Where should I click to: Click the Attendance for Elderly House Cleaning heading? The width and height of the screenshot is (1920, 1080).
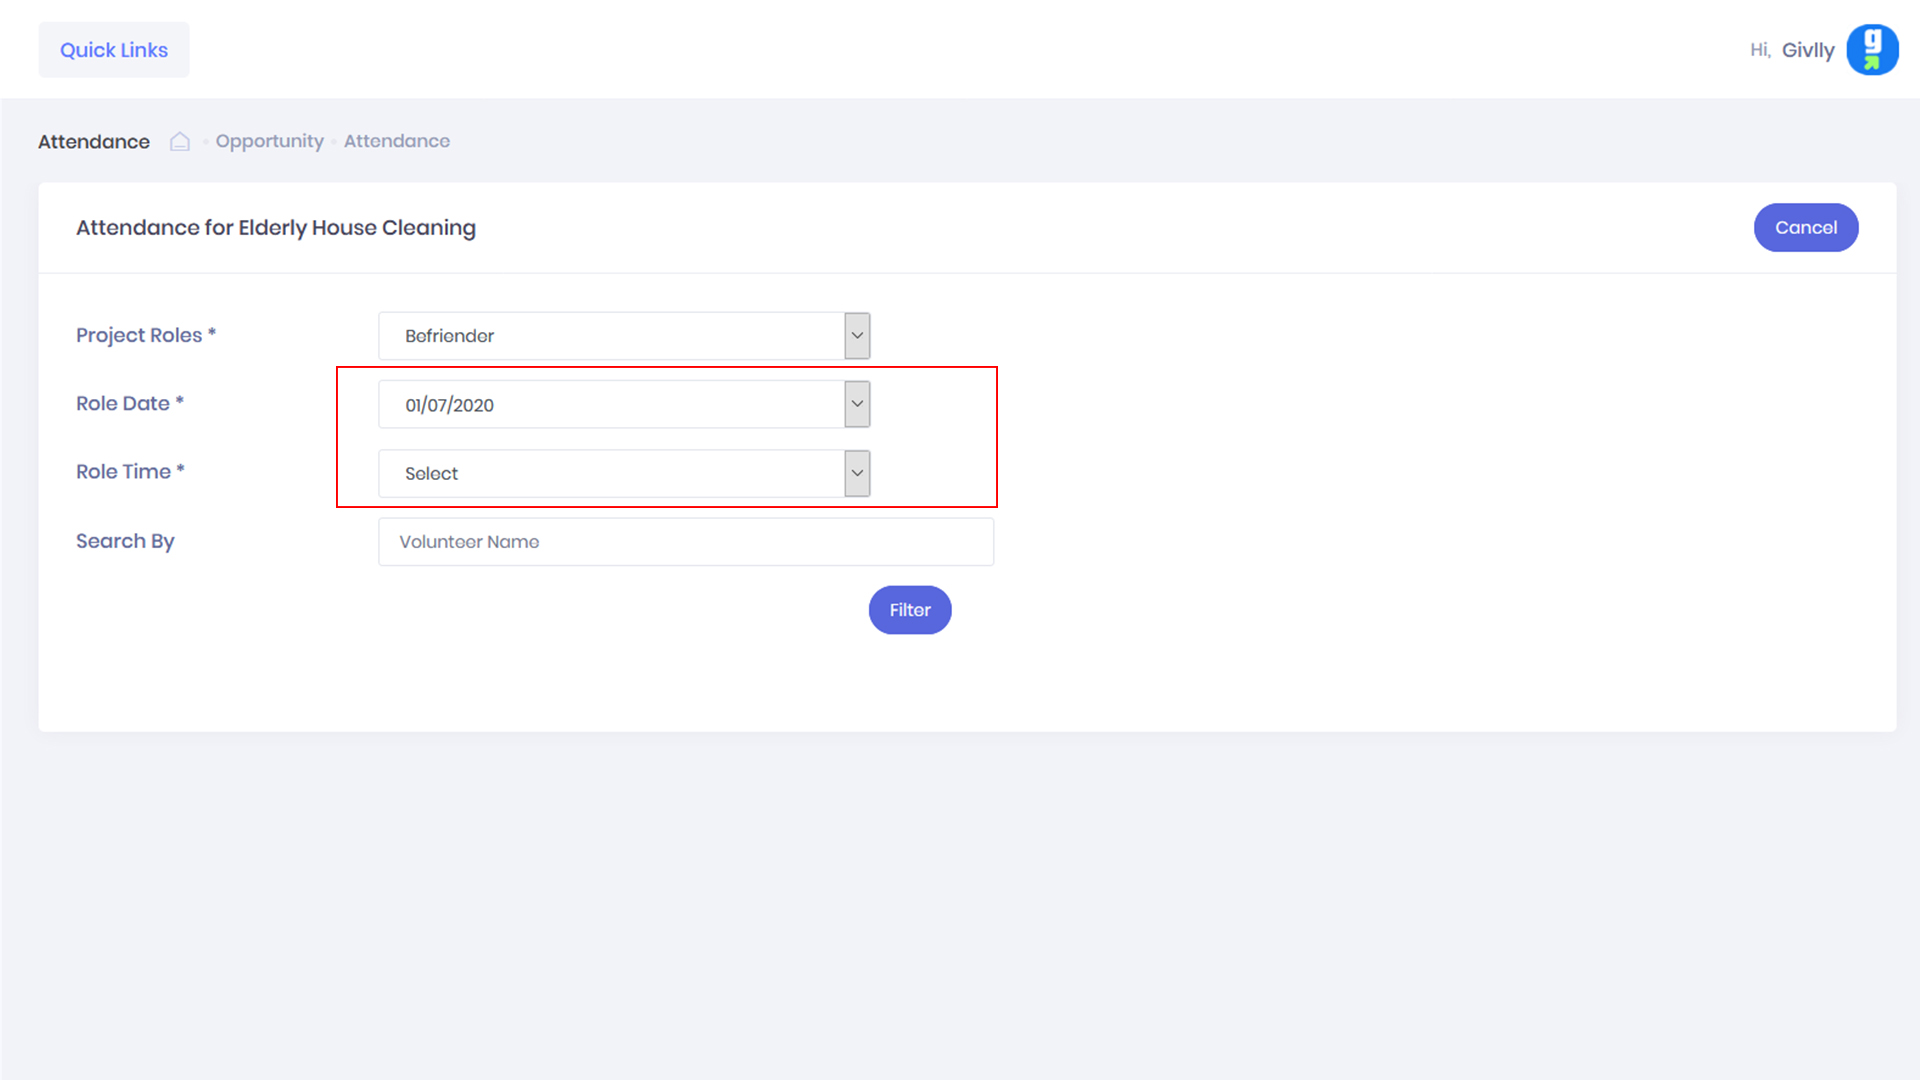(x=276, y=228)
